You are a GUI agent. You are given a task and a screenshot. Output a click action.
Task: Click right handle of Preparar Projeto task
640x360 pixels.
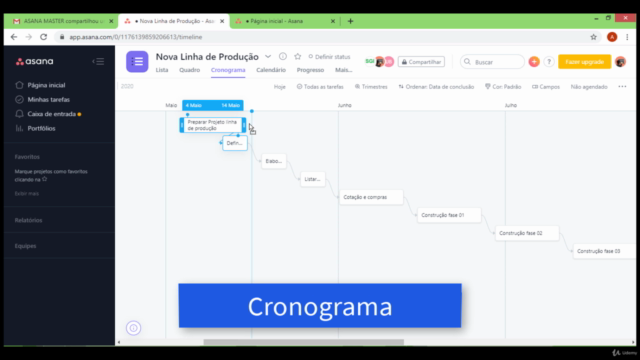coord(244,125)
